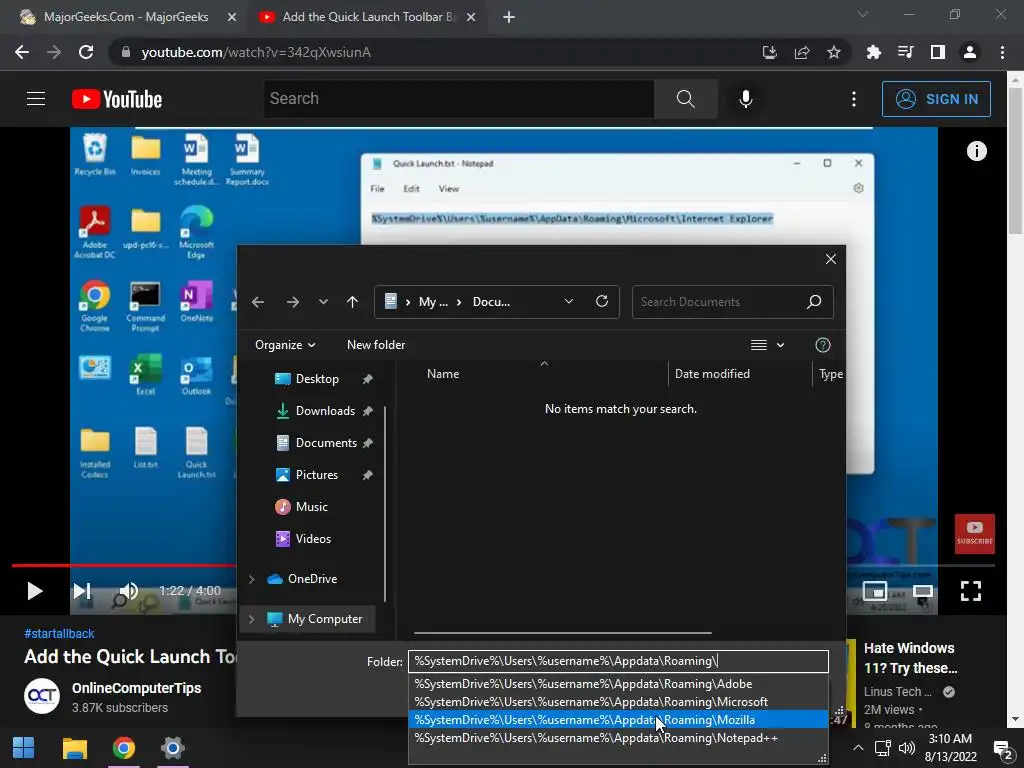
Task: Open Notepad Edit menu in video
Action: (x=411, y=189)
